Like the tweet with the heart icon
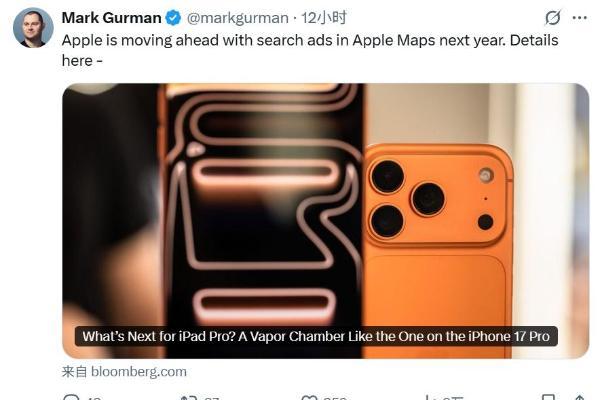This screenshot has width=600, height=400. coord(309,397)
